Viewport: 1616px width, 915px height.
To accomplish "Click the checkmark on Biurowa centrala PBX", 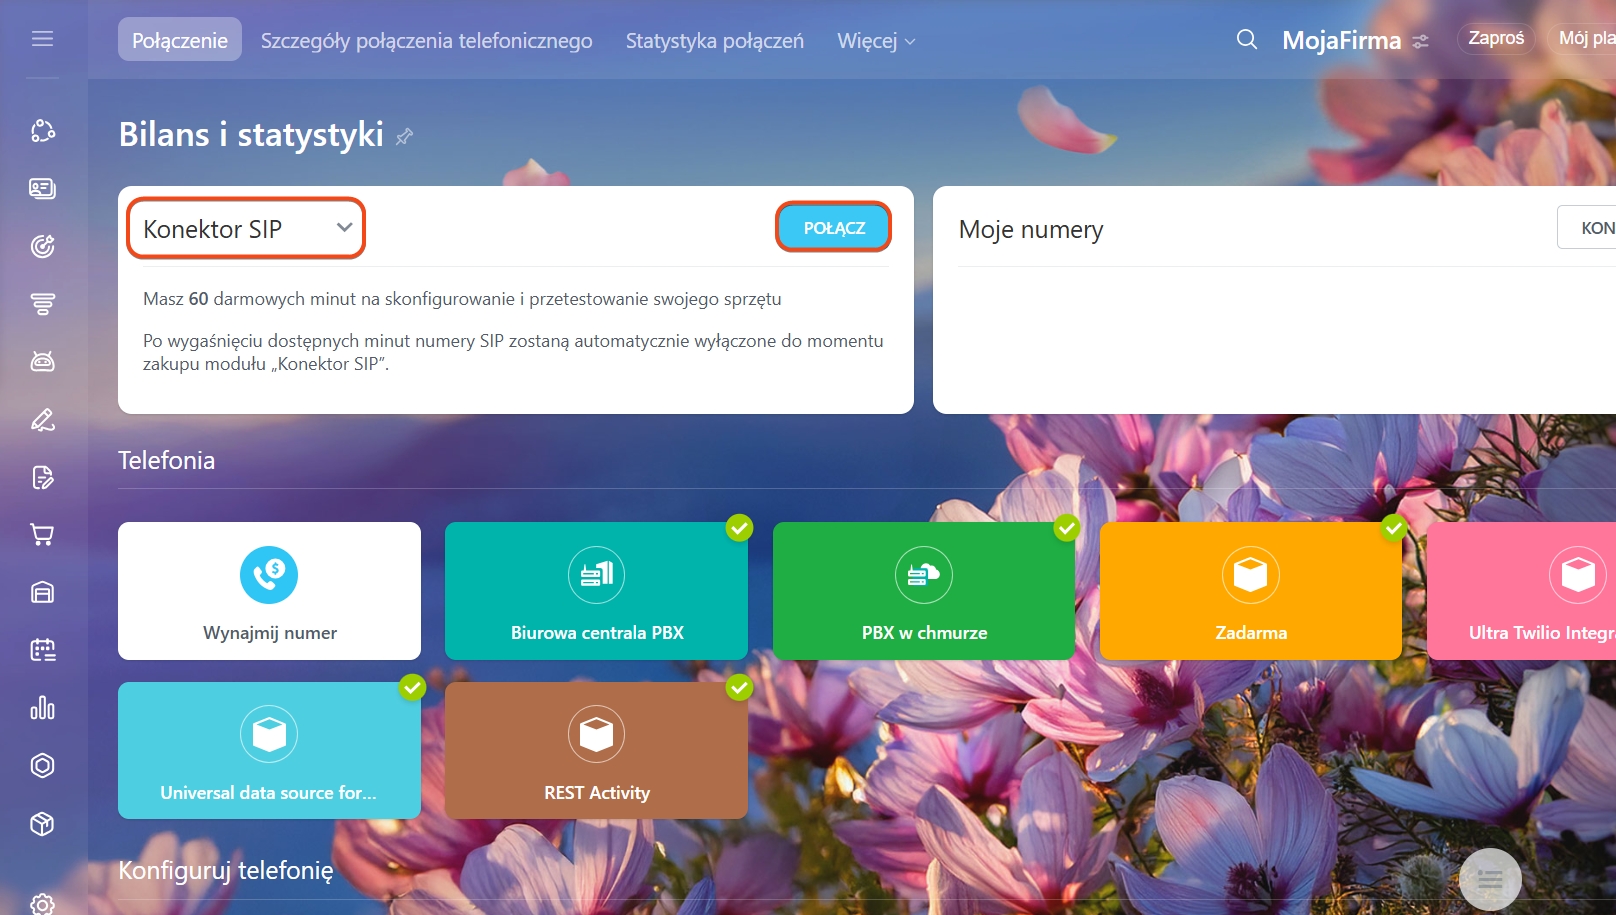I will [x=739, y=528].
